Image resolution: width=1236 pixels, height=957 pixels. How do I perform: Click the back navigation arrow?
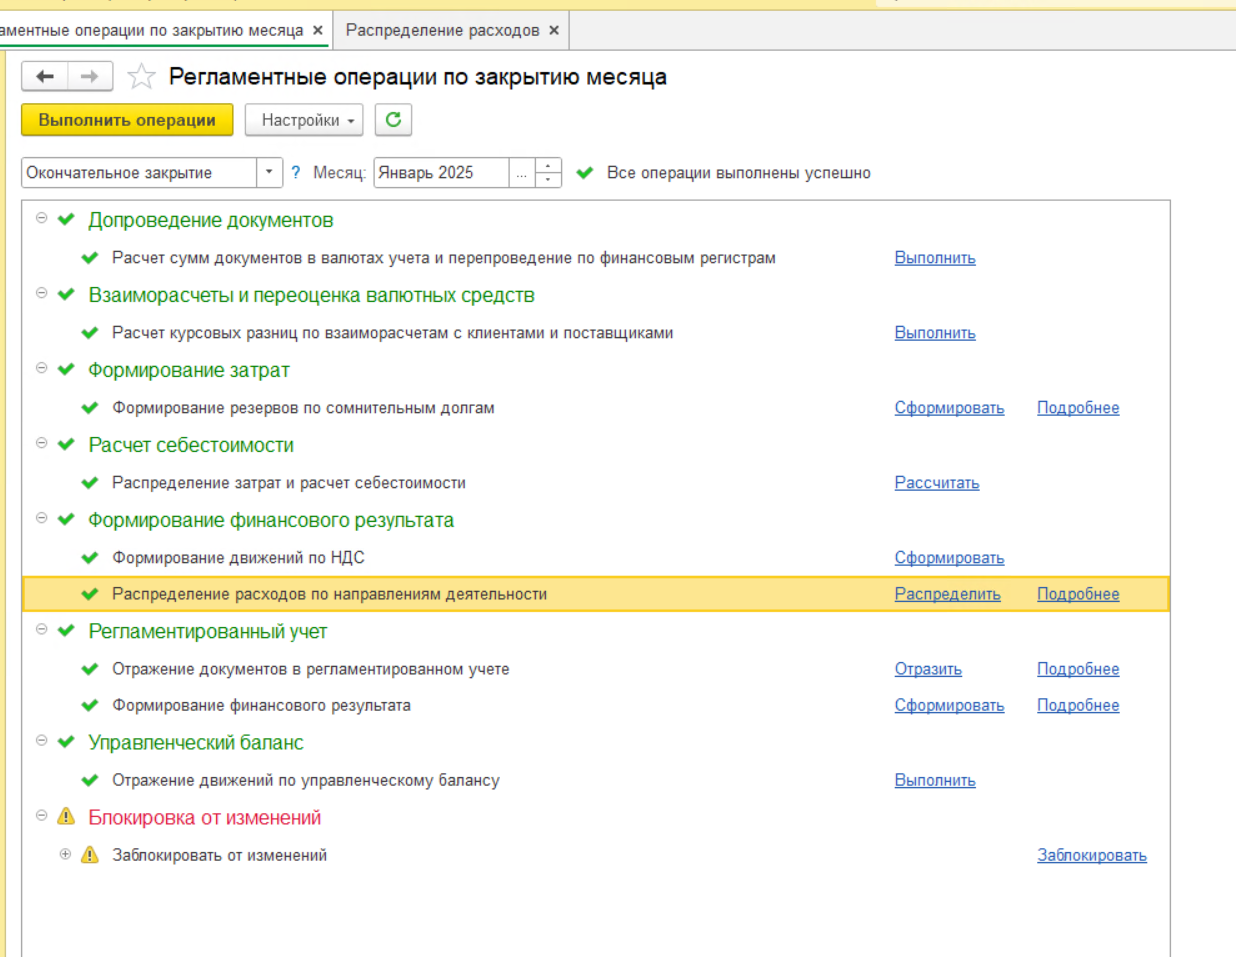tap(45, 77)
